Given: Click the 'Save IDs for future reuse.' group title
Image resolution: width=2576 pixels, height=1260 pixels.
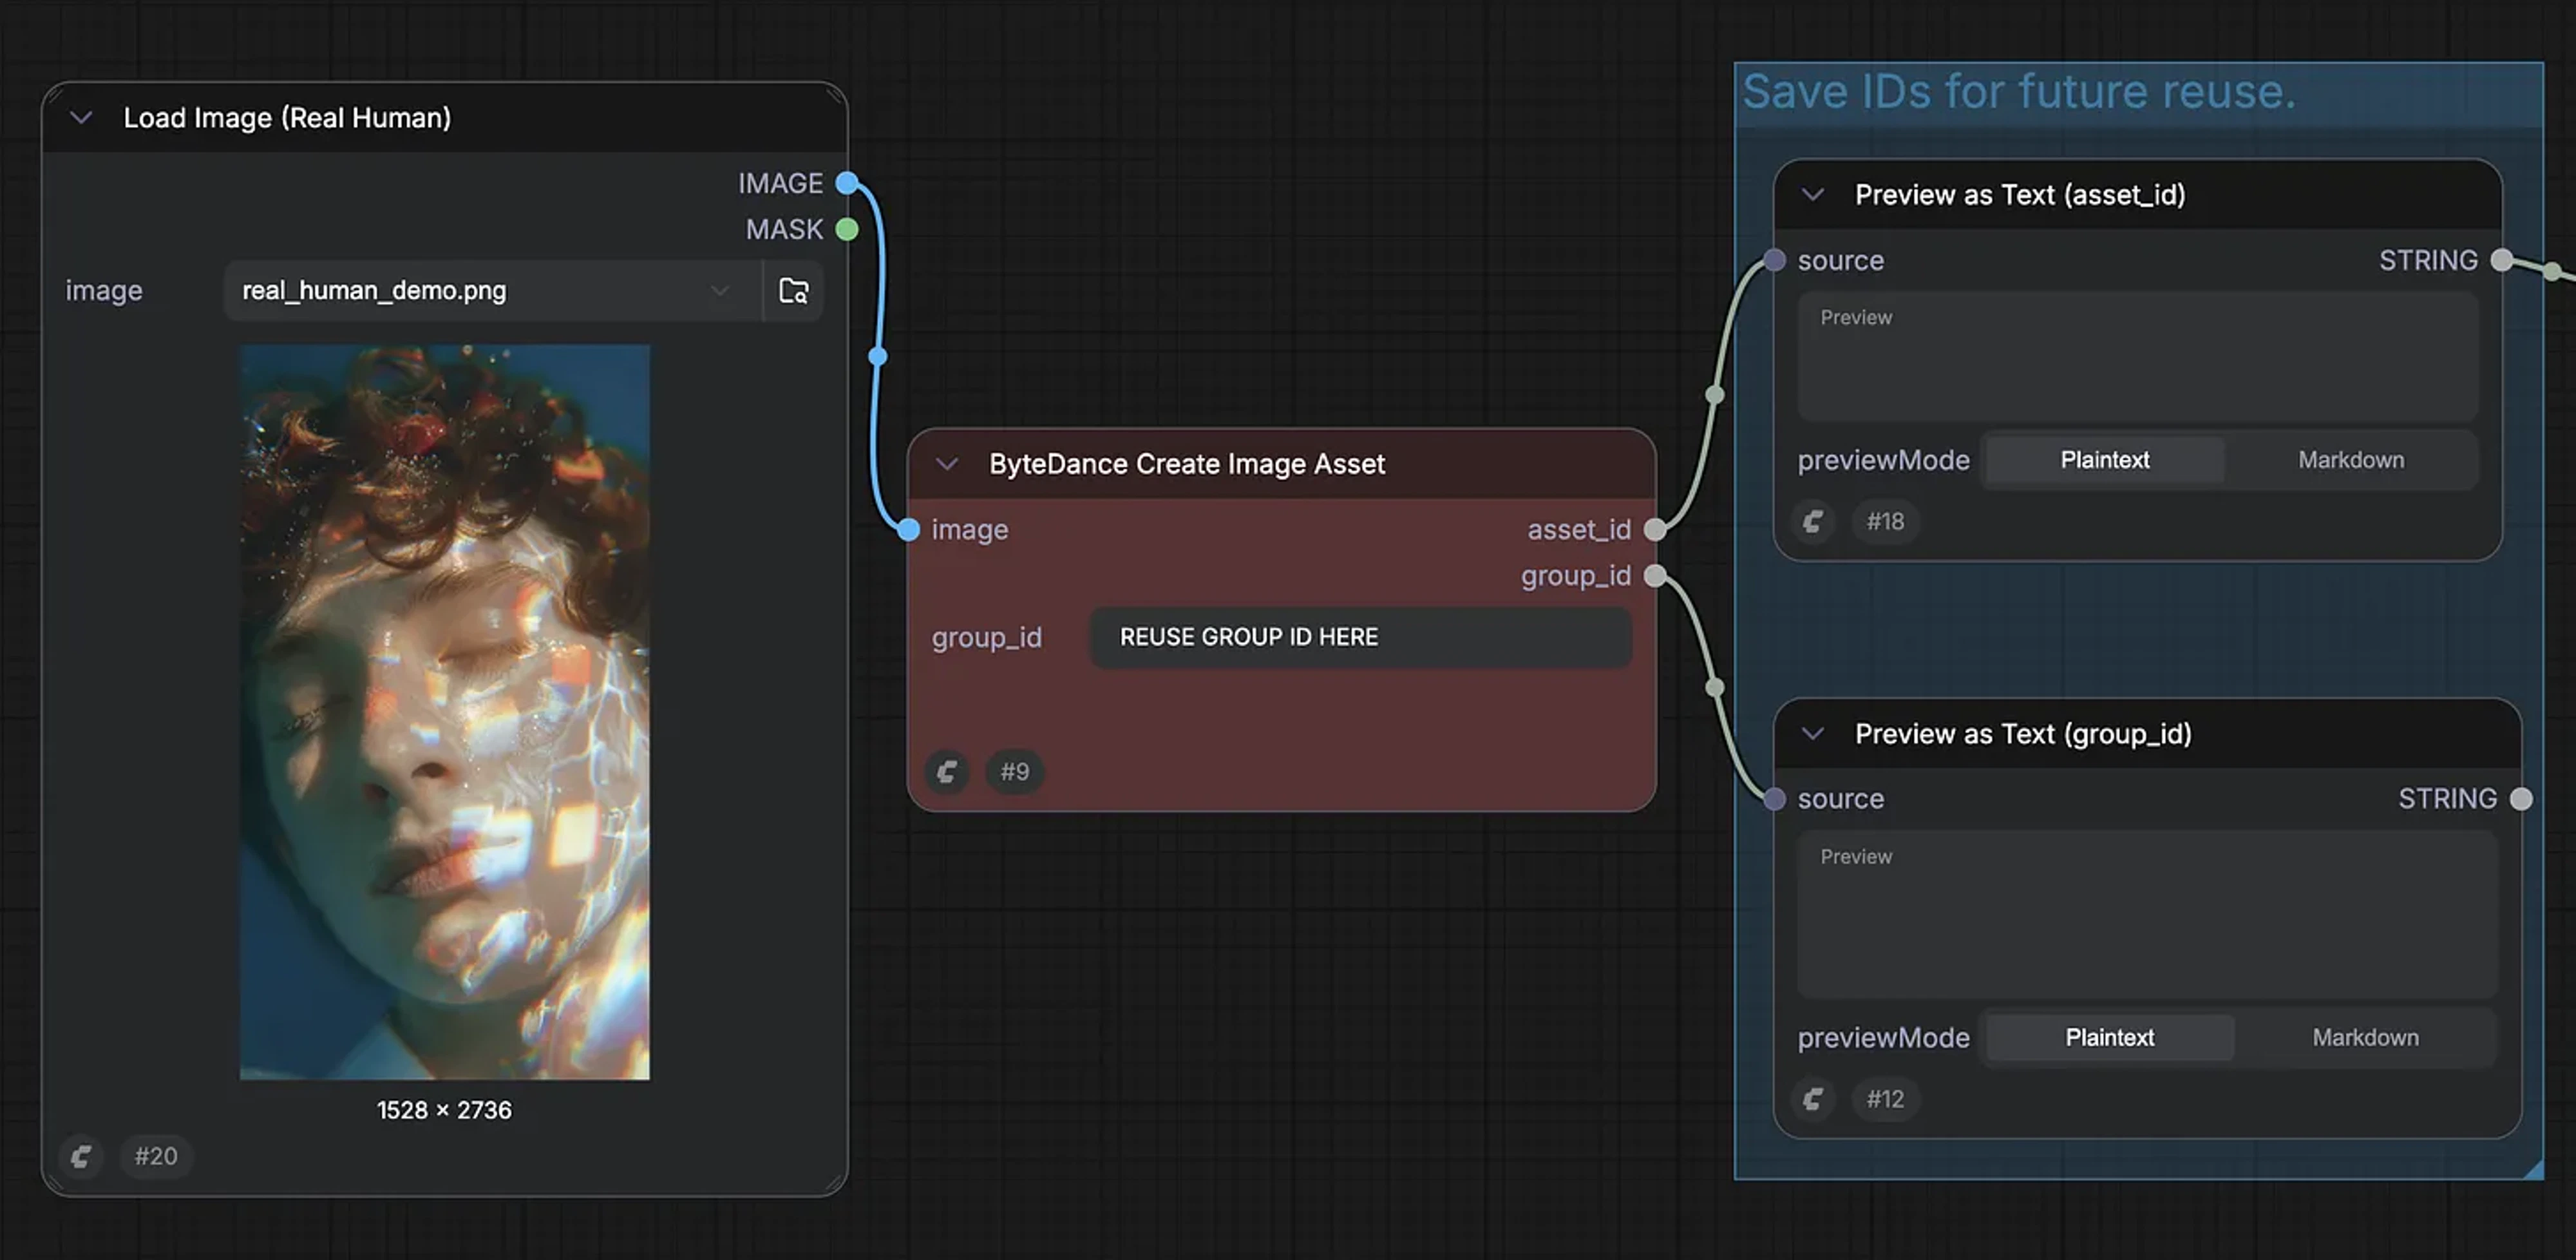Looking at the screenshot, I should 2018,92.
